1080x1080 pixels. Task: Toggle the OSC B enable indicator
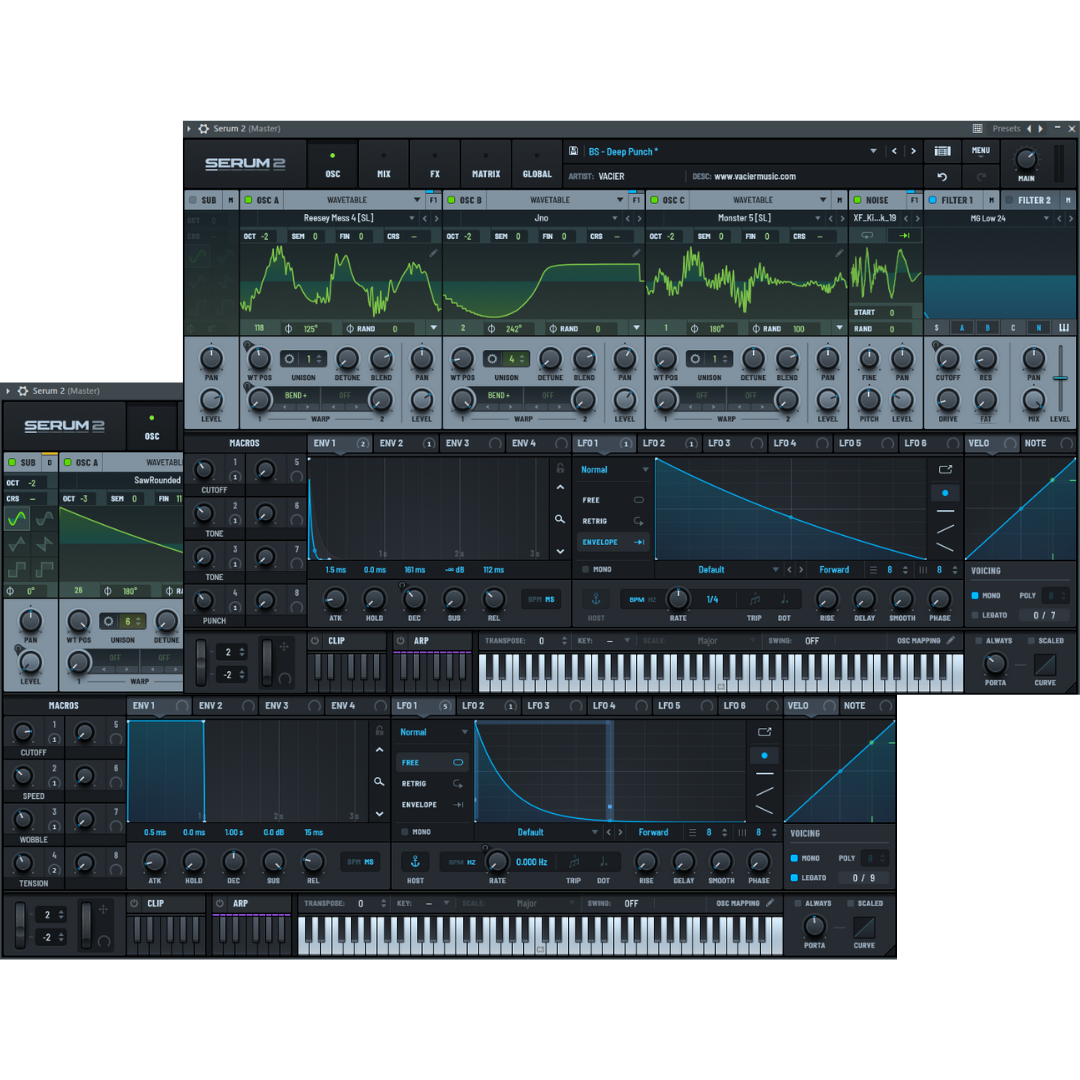point(451,200)
